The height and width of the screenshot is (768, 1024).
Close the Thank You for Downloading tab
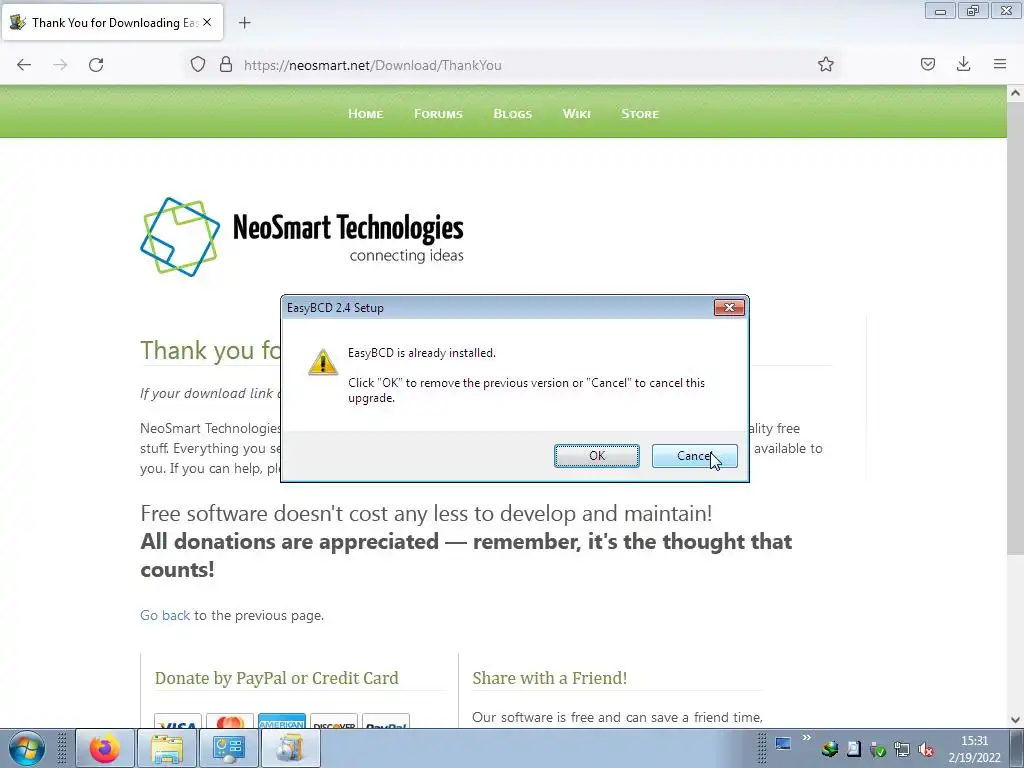point(207,22)
